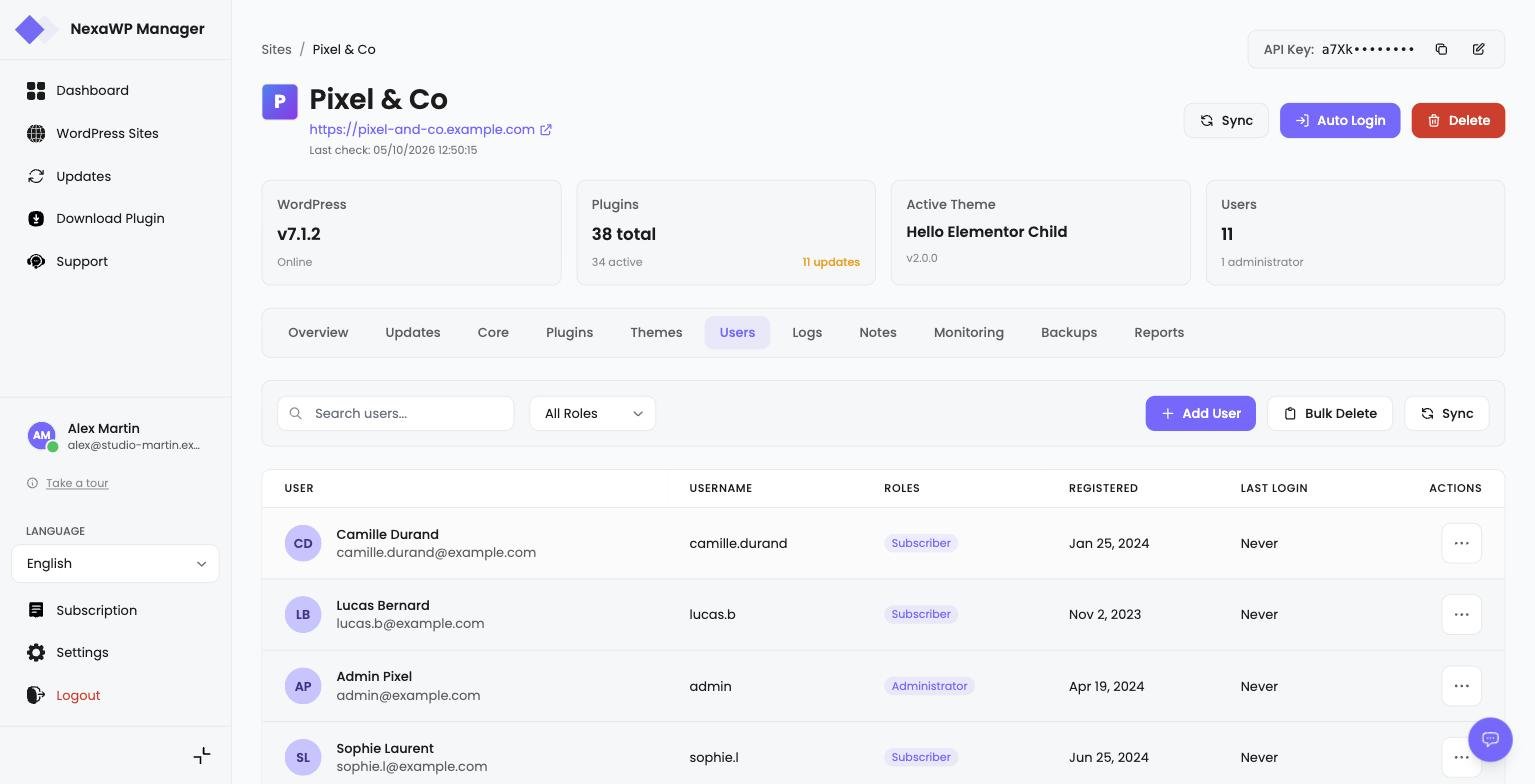Switch to the Overview tab
This screenshot has height=784, width=1535.
point(318,333)
